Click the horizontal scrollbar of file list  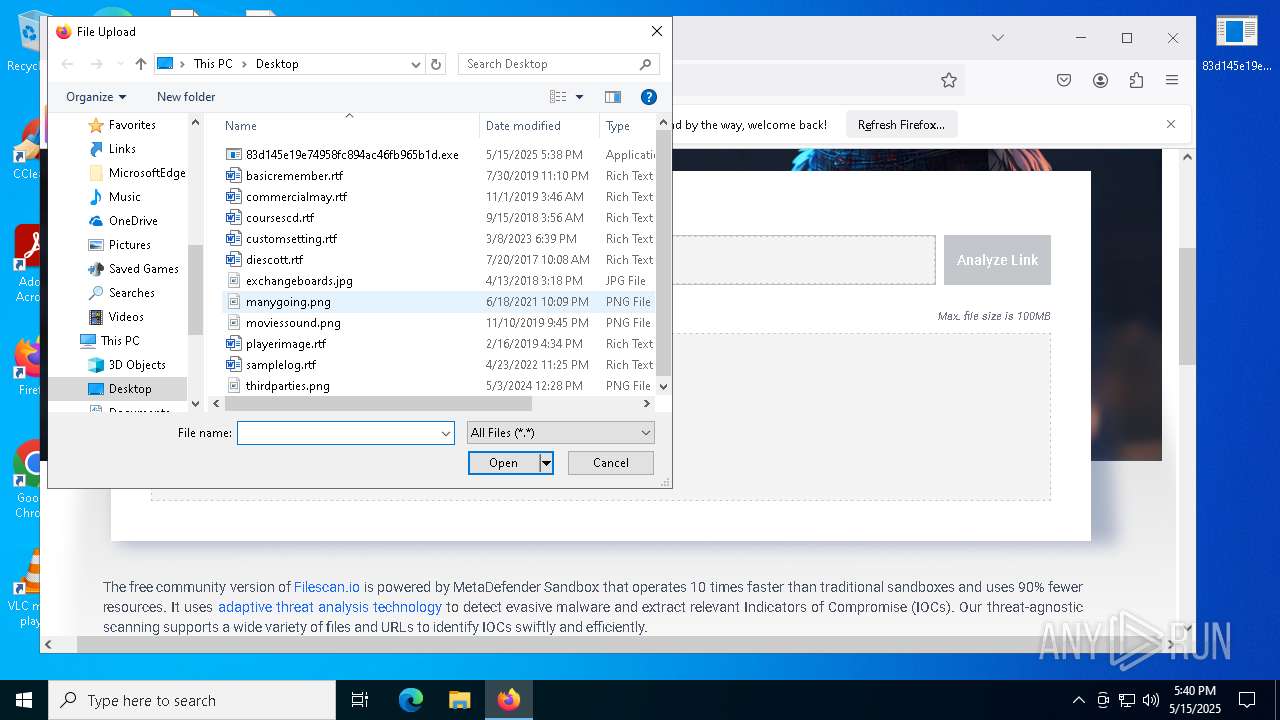(378, 404)
